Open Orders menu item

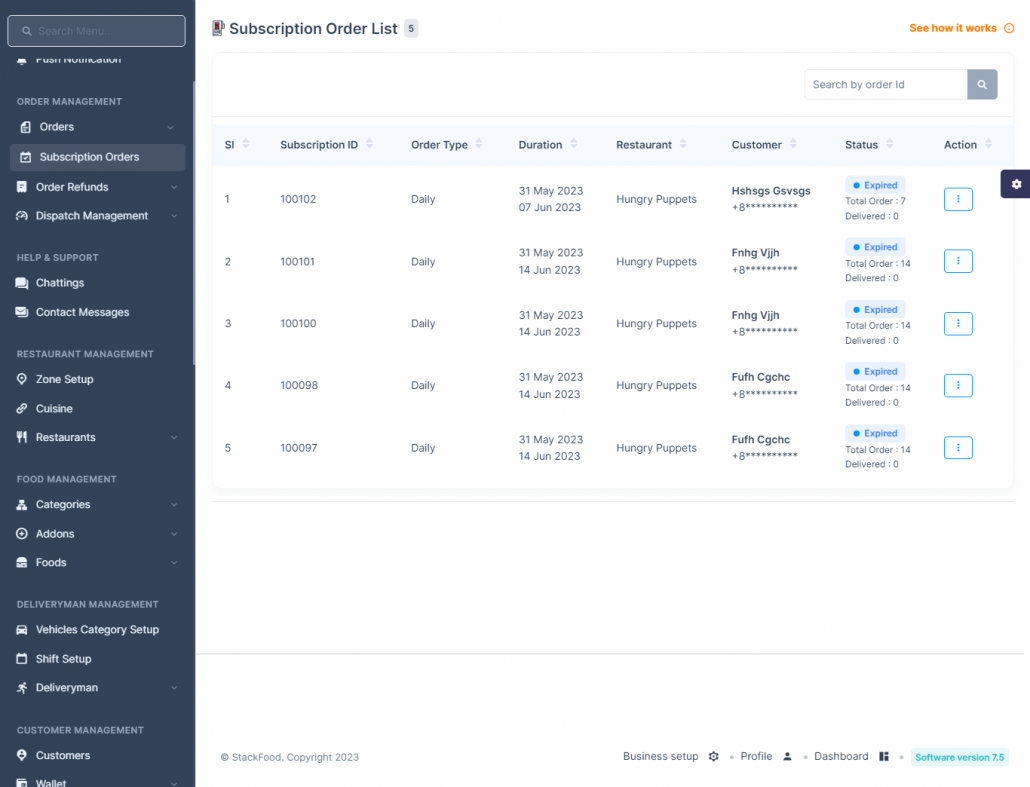coord(97,127)
